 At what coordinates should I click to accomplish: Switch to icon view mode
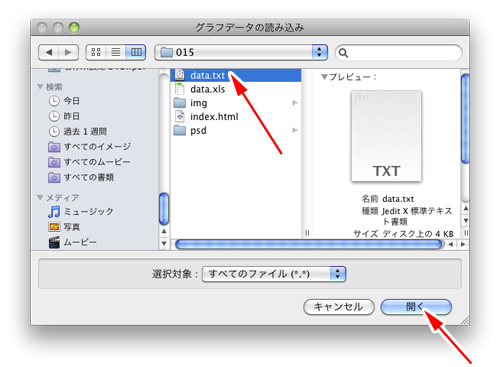[x=96, y=52]
